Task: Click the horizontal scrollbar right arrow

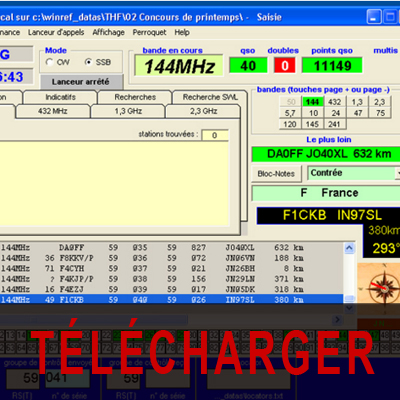Action: 337,320
